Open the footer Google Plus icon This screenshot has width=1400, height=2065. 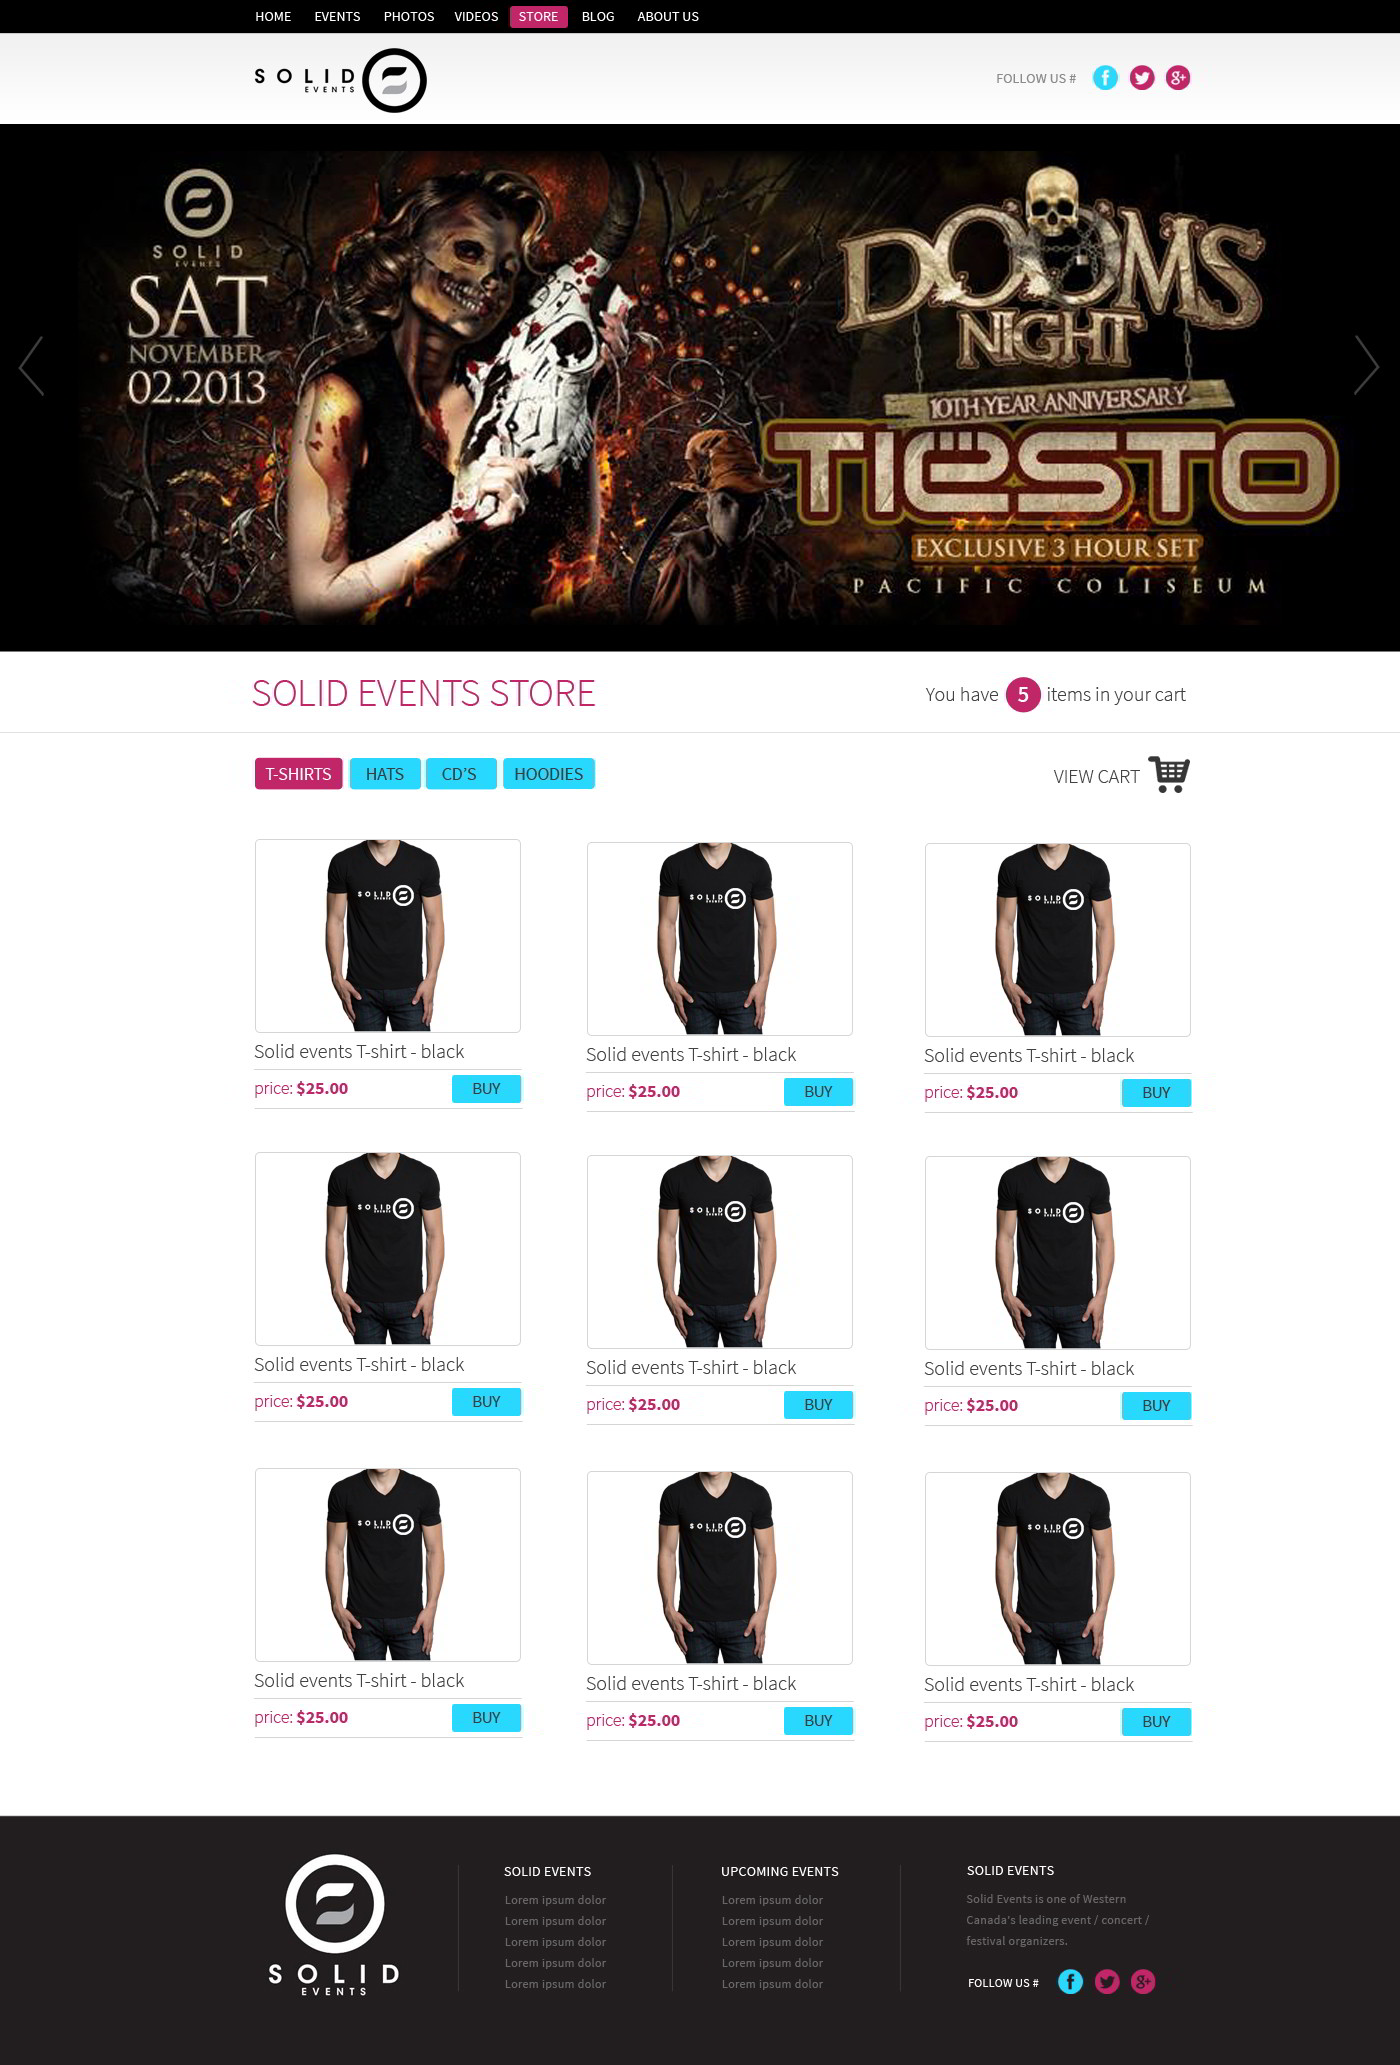[1143, 1981]
